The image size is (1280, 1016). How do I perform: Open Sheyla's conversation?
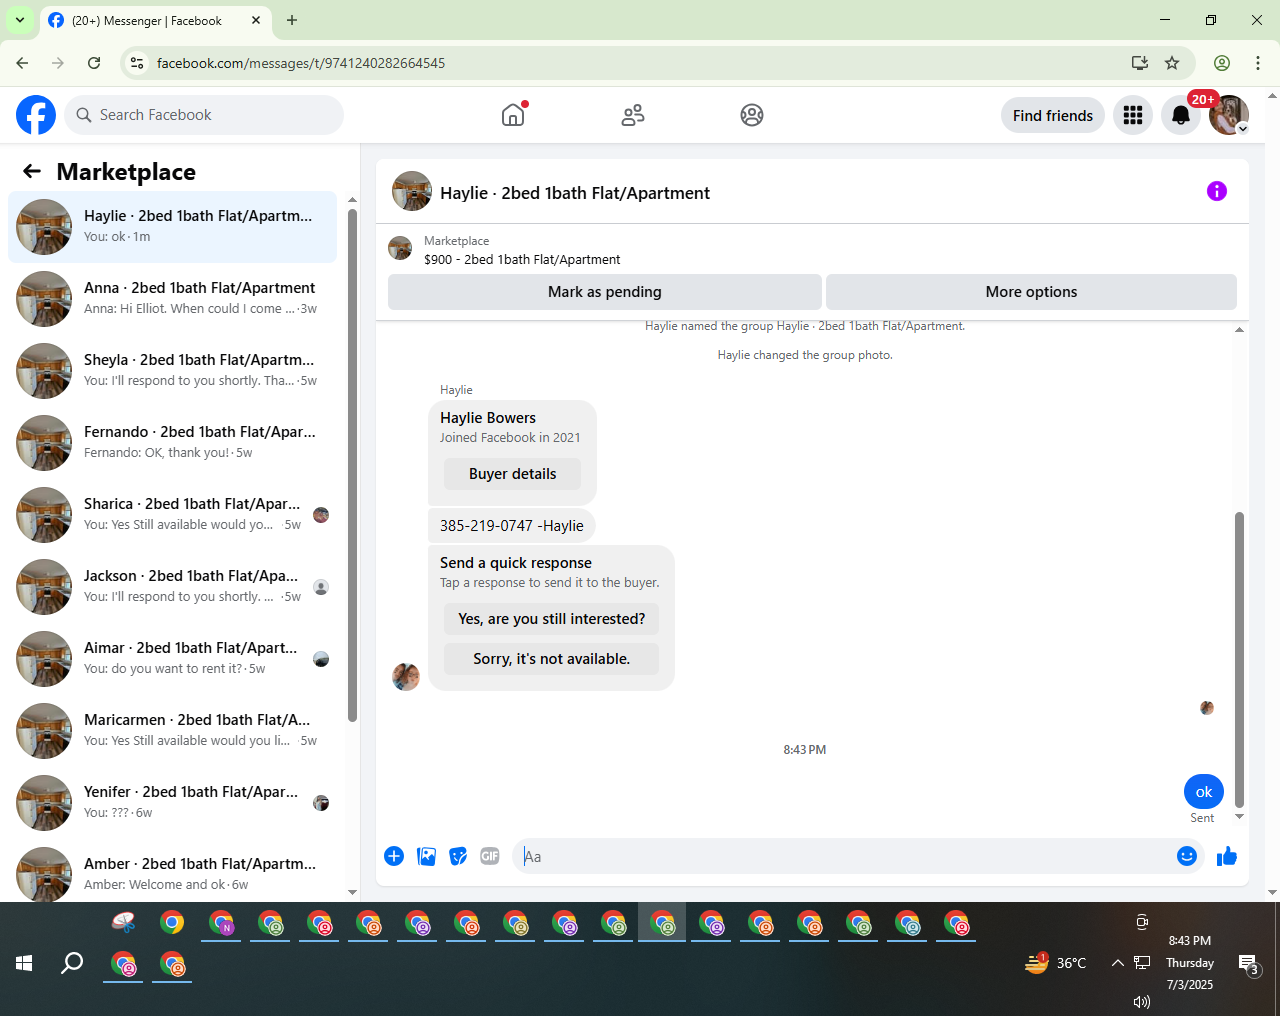click(172, 371)
